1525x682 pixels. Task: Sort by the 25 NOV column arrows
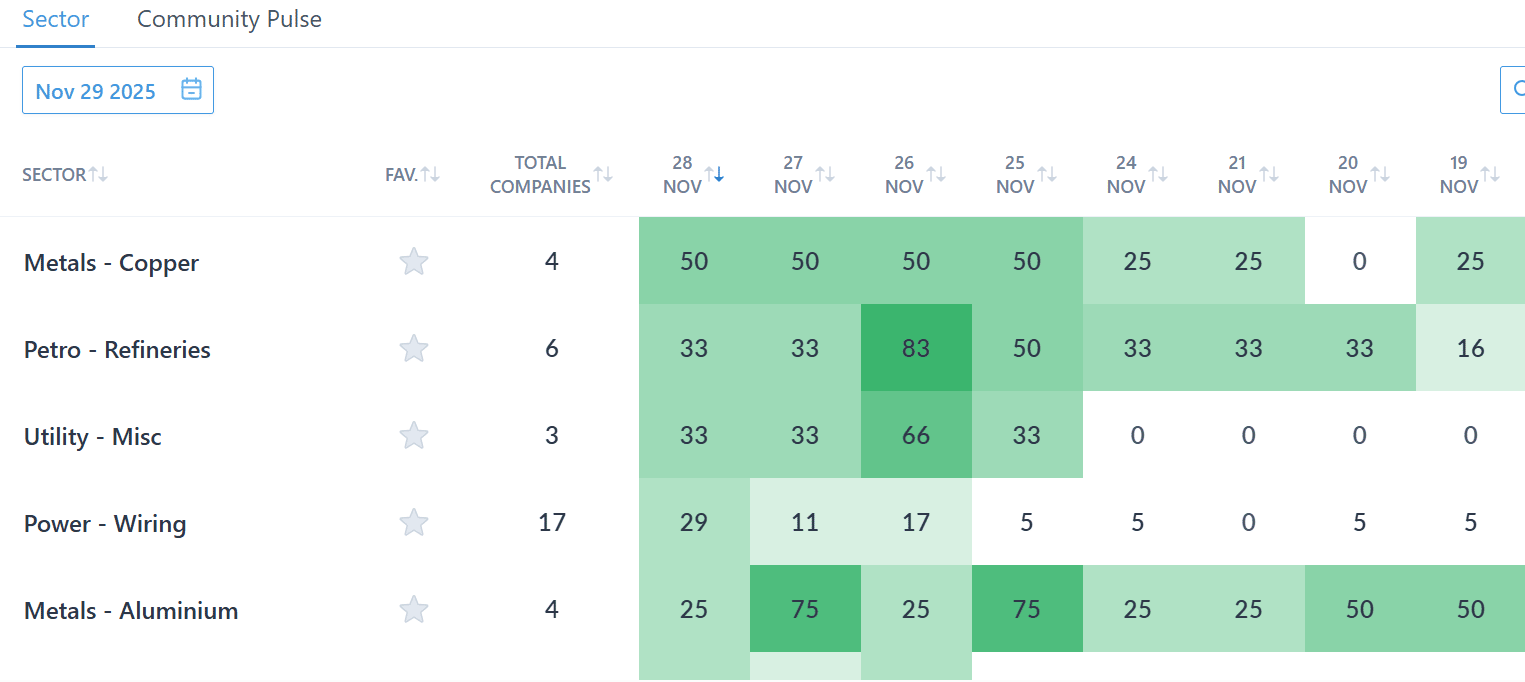click(1047, 174)
